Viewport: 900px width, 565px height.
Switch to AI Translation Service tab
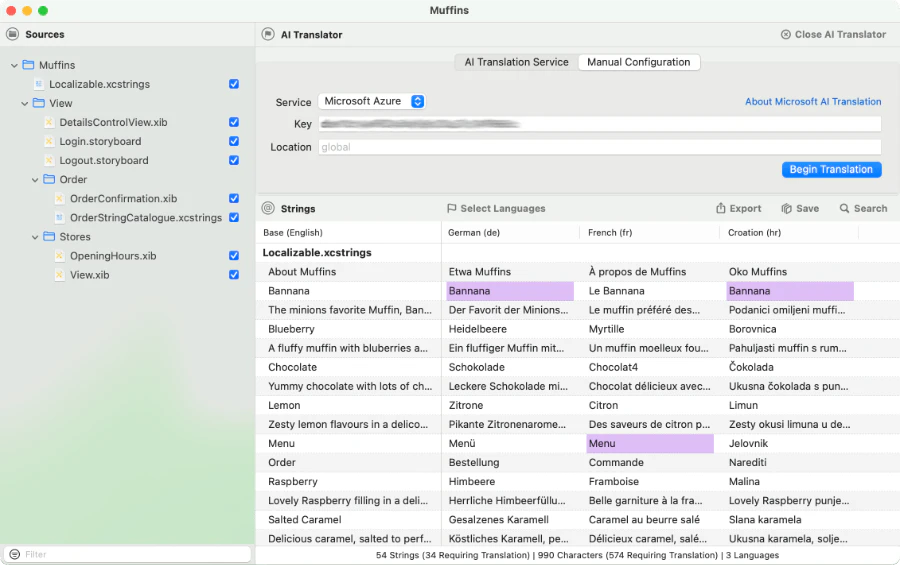(x=516, y=62)
